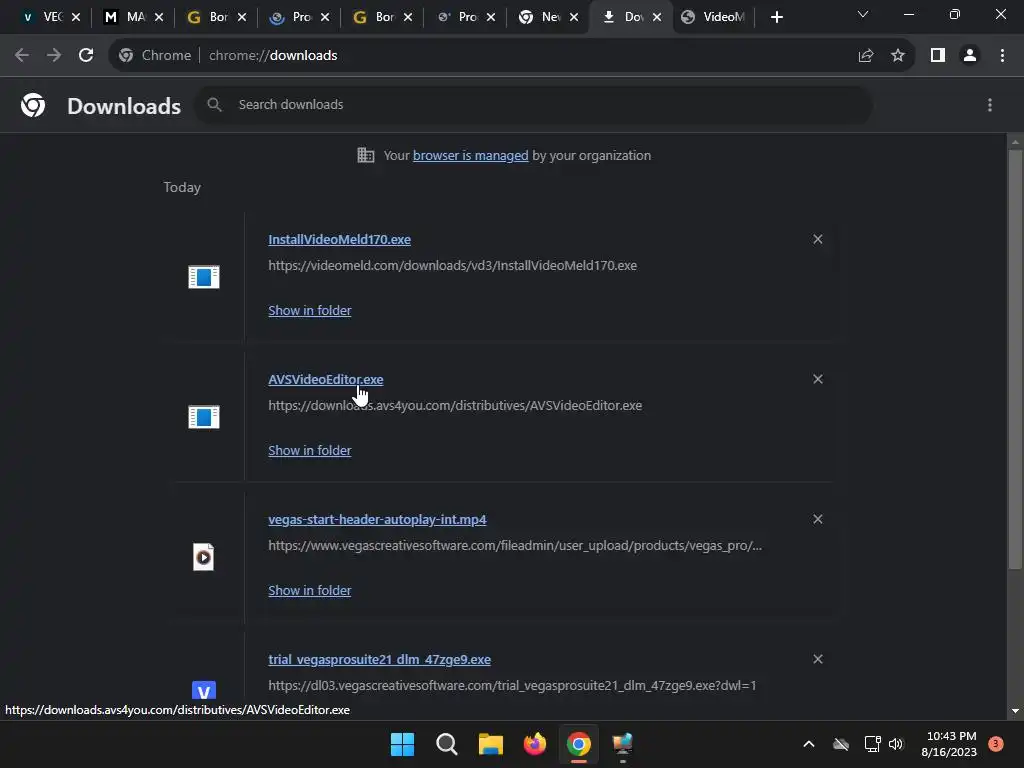The image size is (1024, 768).
Task: Open Firefox from the taskbar
Action: [x=535, y=744]
